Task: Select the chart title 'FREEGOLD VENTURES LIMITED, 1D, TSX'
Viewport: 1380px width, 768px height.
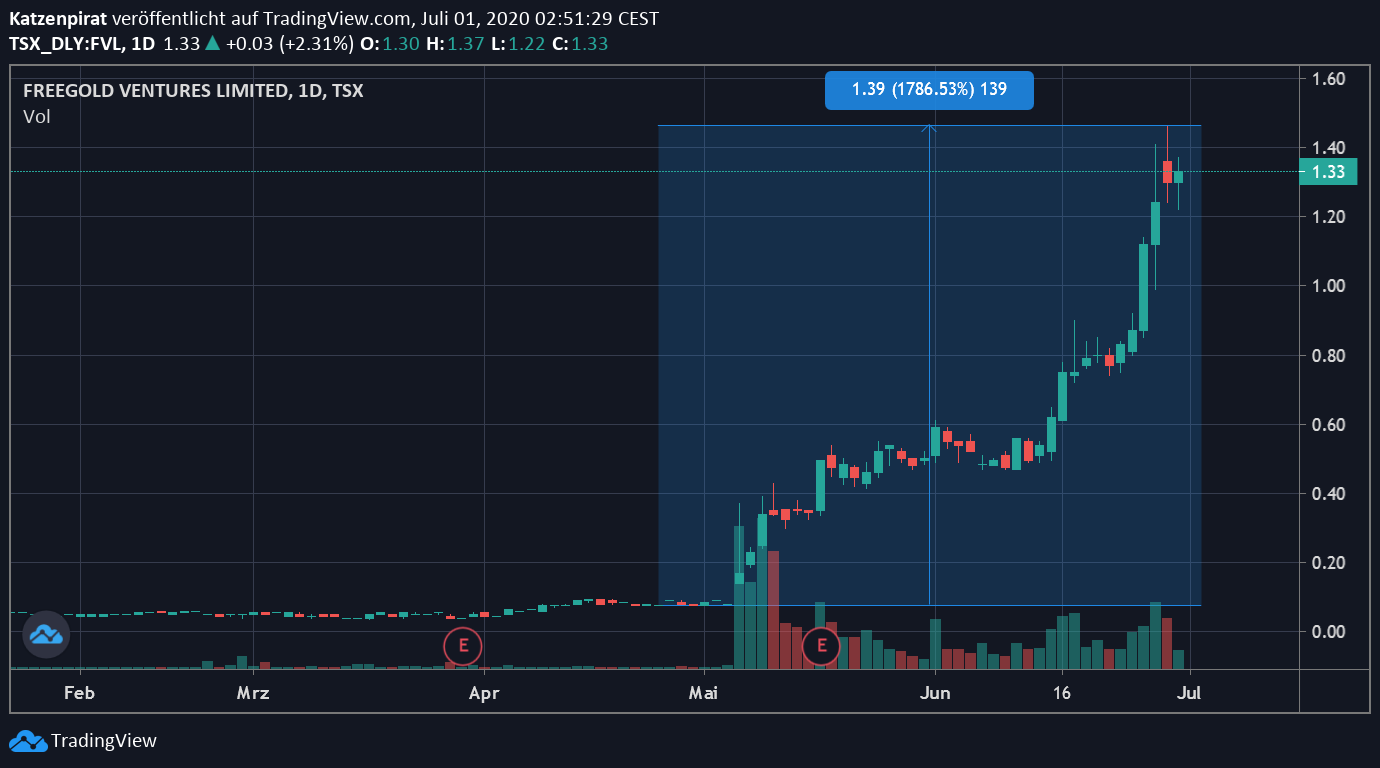Action: pyautogui.click(x=193, y=91)
